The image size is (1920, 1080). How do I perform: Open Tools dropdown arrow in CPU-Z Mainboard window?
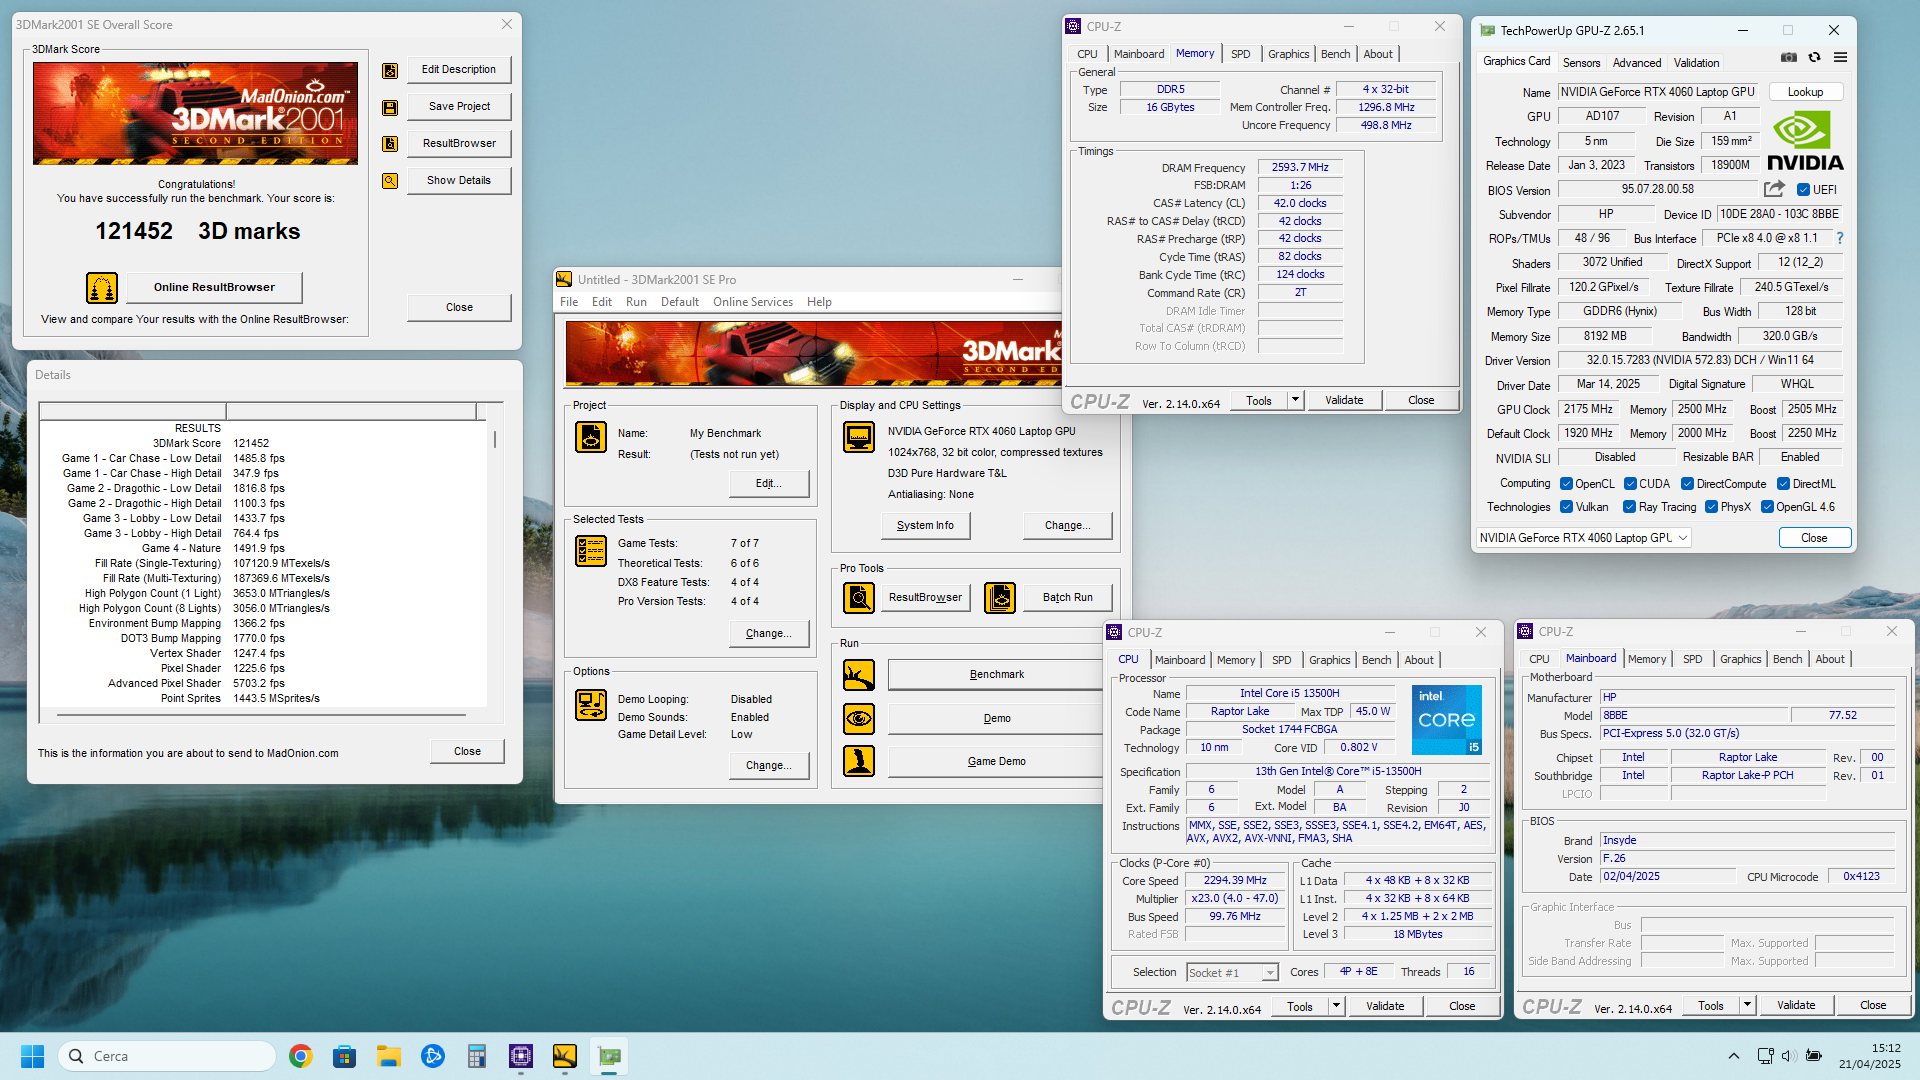click(1747, 1005)
